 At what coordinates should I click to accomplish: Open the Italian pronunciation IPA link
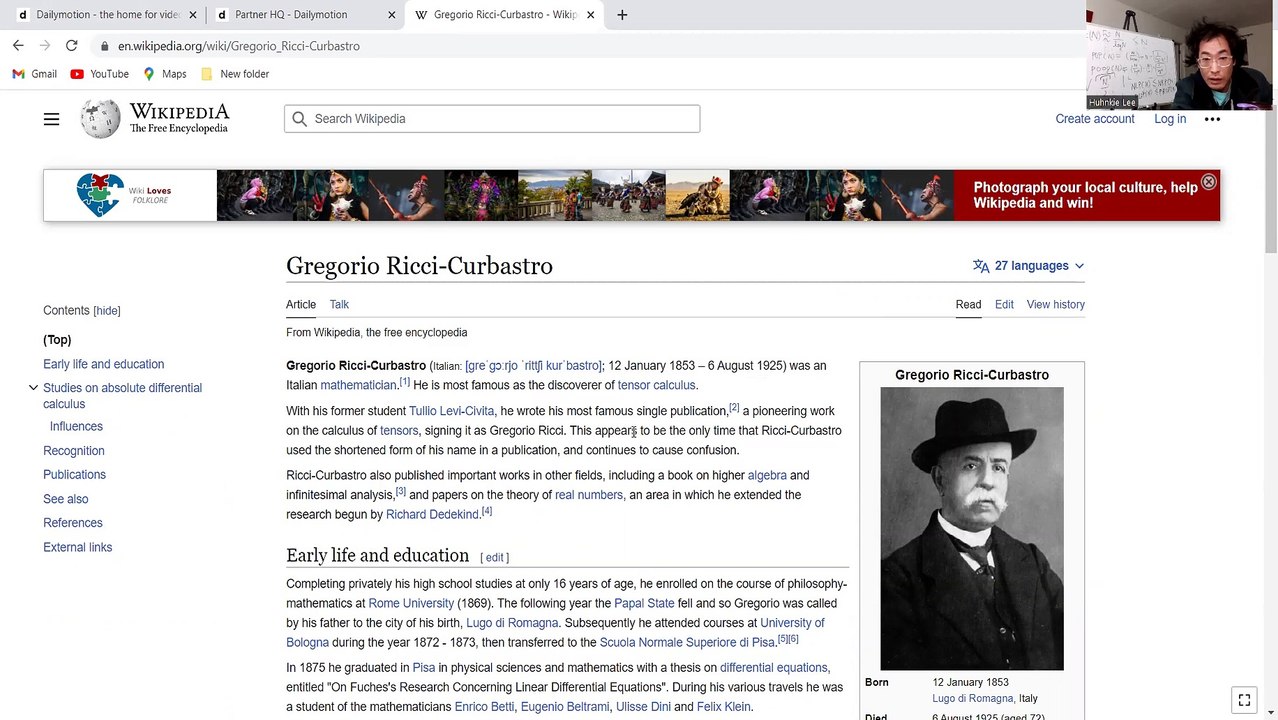tap(533, 366)
